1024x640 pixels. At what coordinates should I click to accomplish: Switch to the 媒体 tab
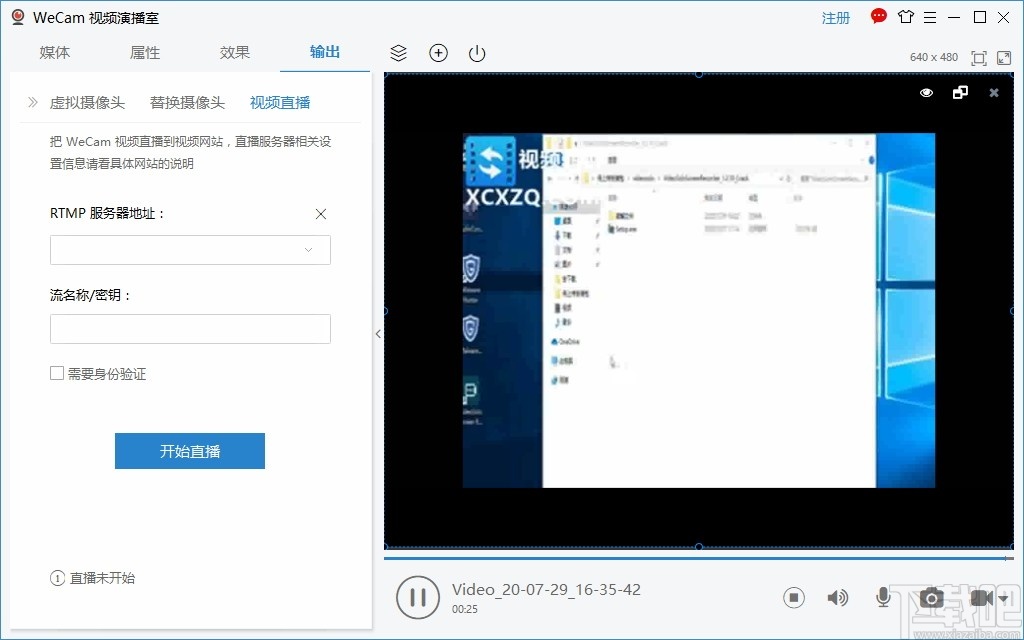55,52
